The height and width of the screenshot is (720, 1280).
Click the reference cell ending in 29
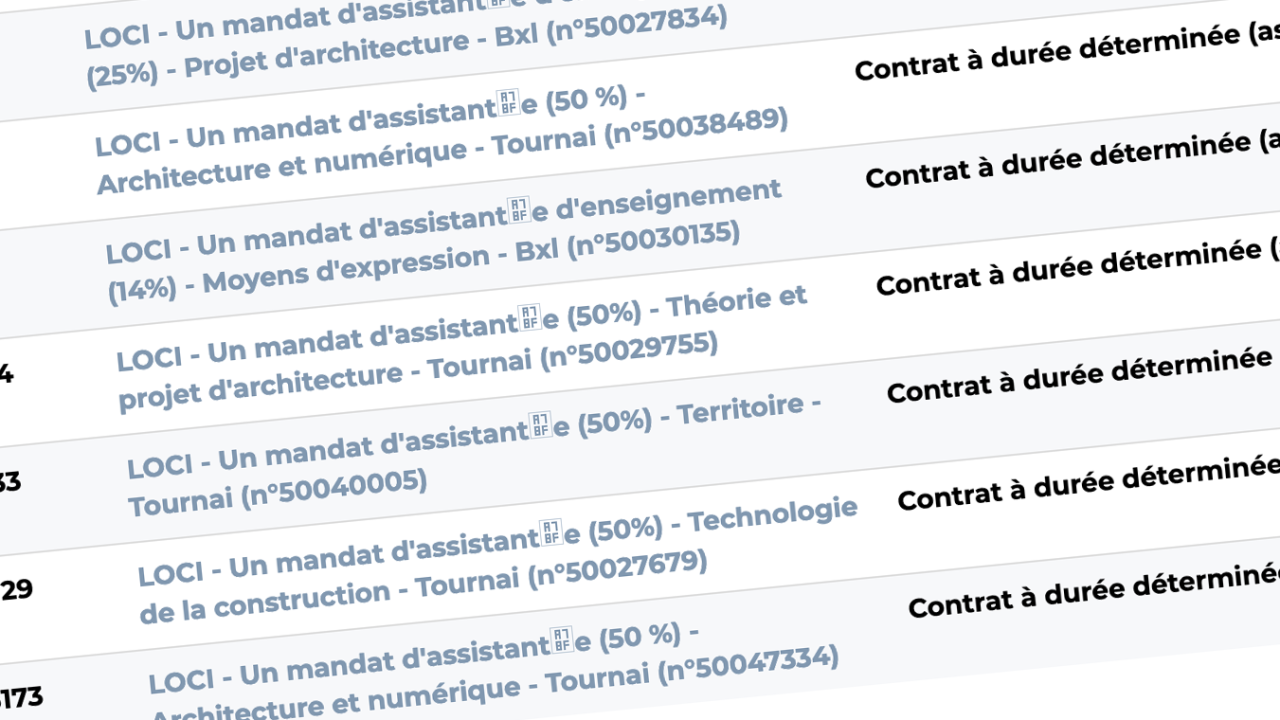15,590
